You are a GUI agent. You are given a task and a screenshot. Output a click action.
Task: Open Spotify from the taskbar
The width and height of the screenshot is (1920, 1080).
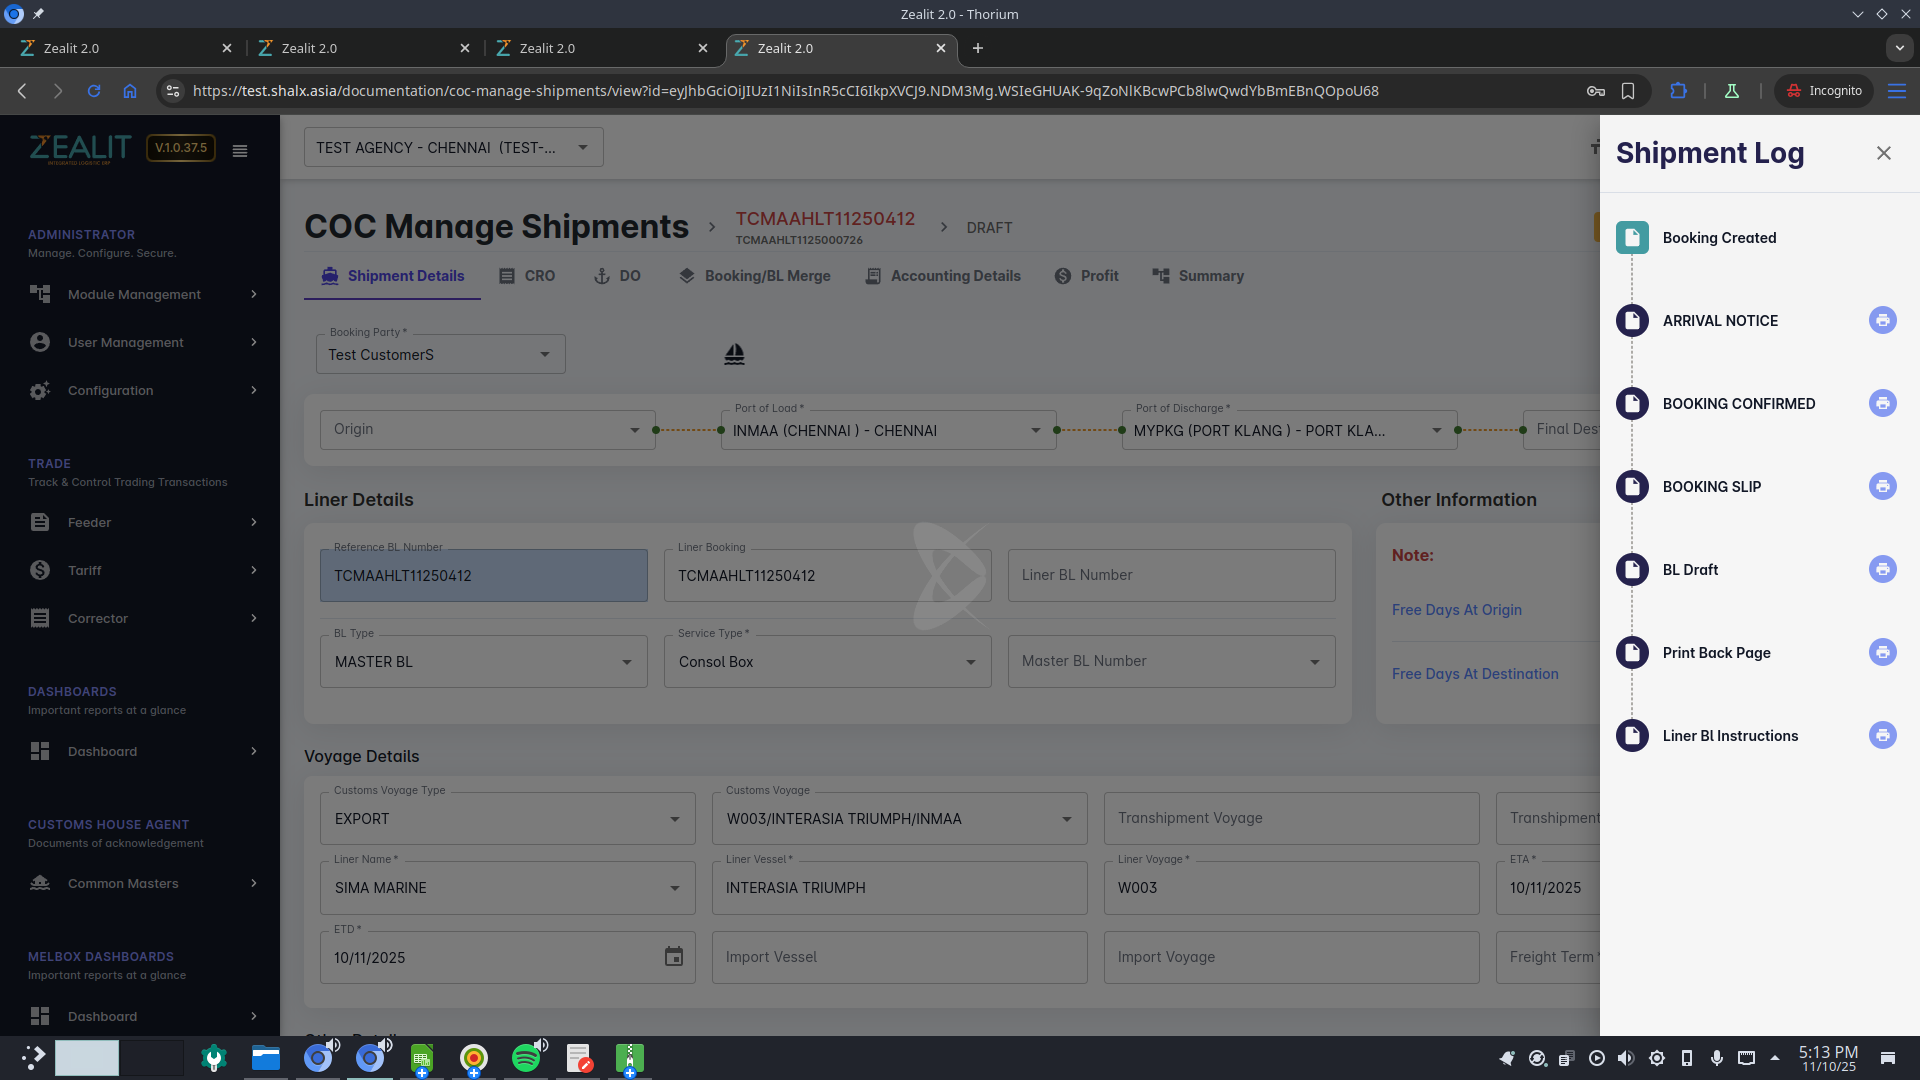[x=526, y=1058]
